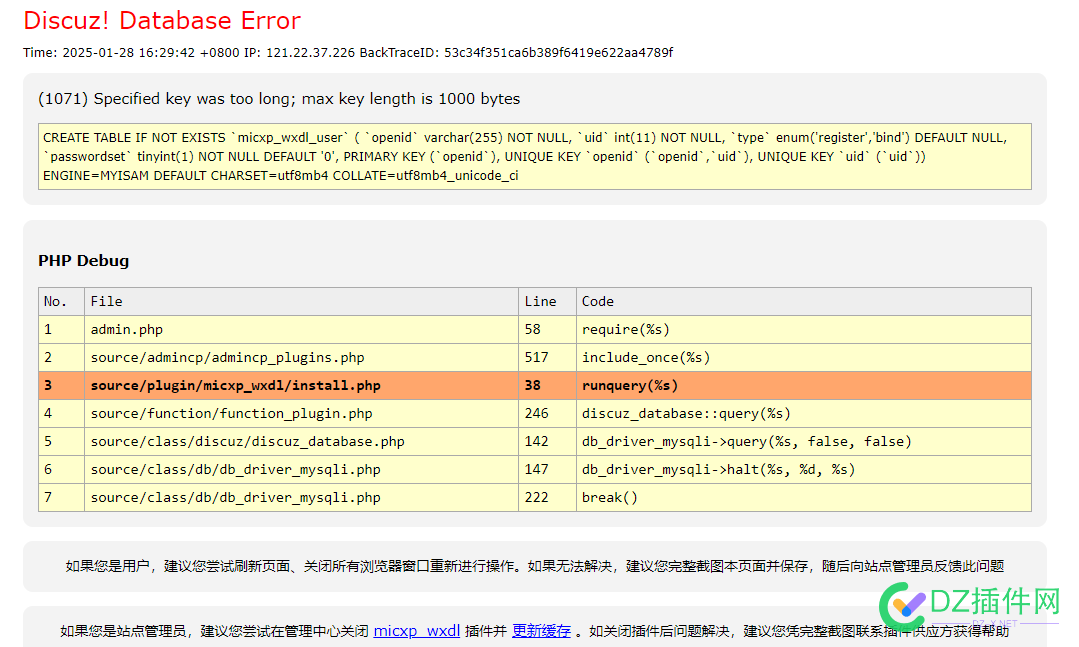The width and height of the screenshot is (1079, 647).
Task: Click line number 38 cell
Action: 547,385
